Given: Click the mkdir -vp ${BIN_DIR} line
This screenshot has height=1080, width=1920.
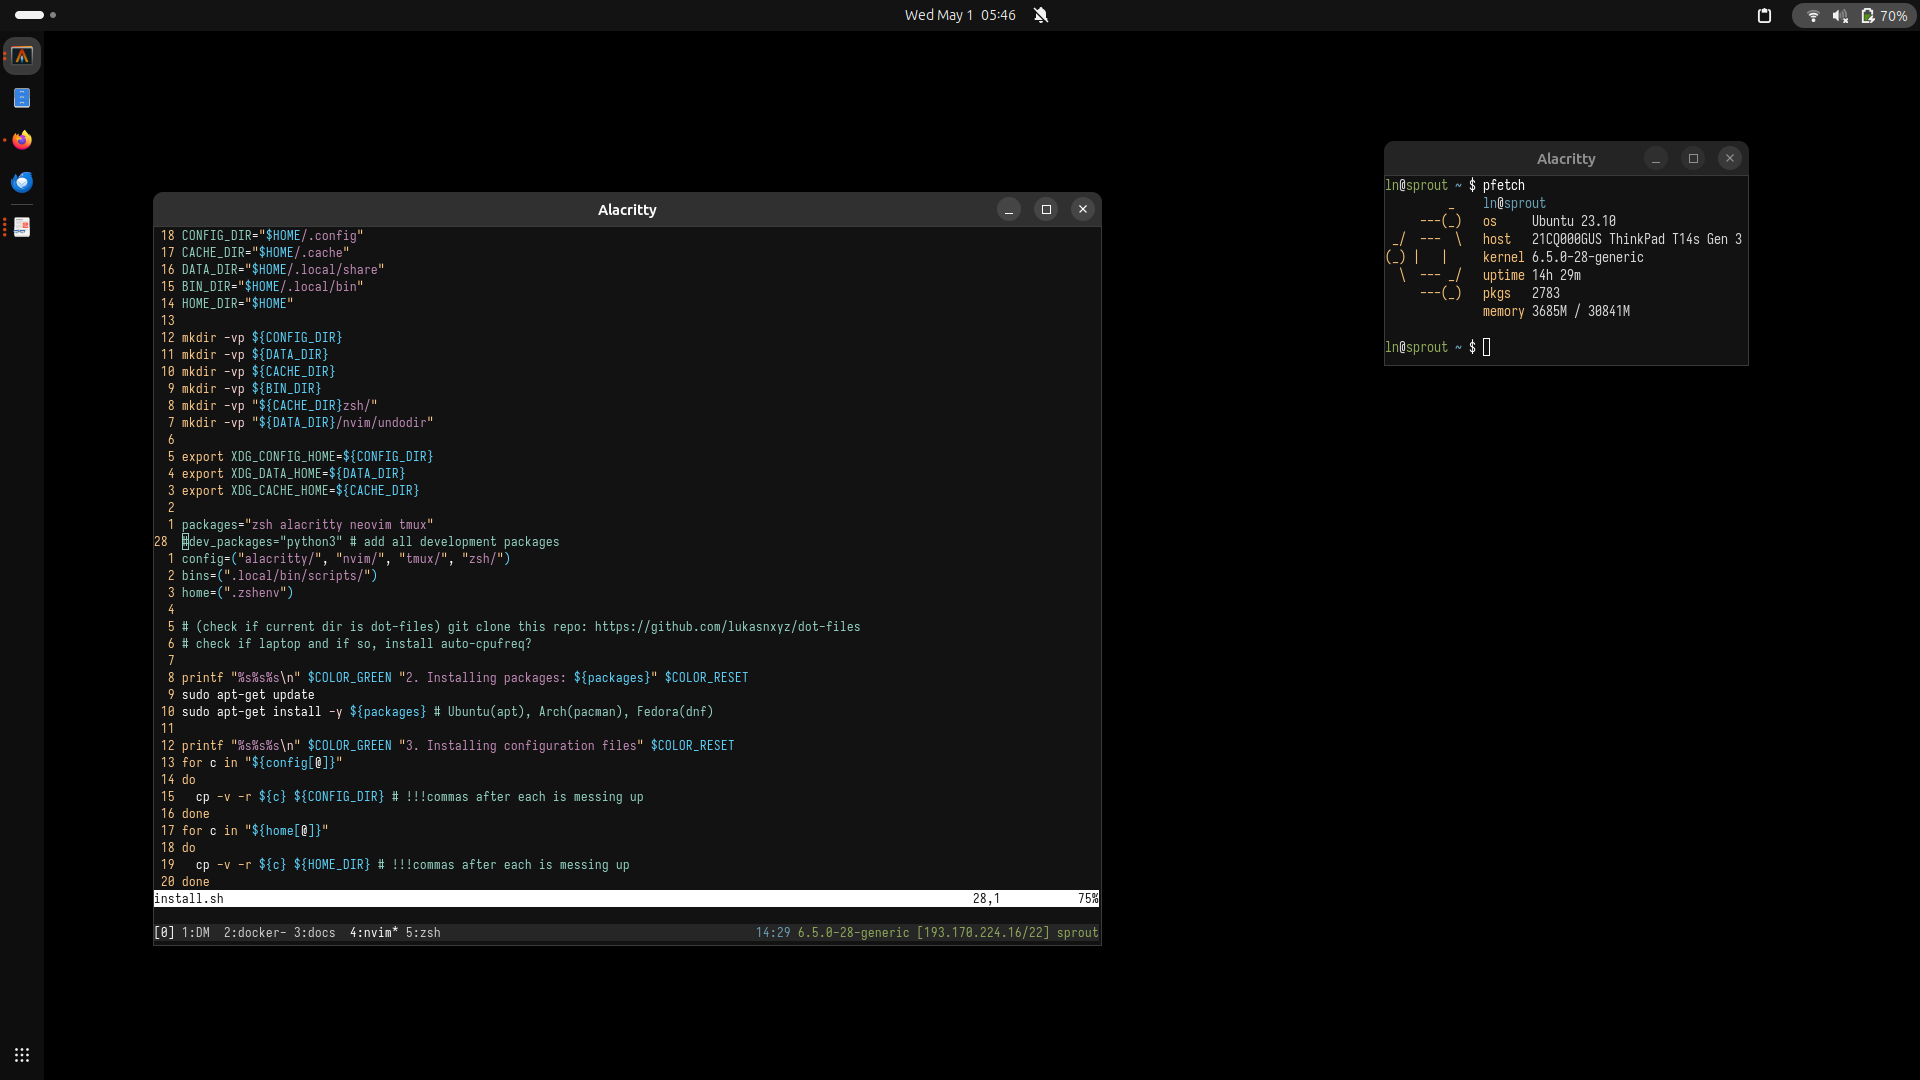Looking at the screenshot, I should click(252, 389).
